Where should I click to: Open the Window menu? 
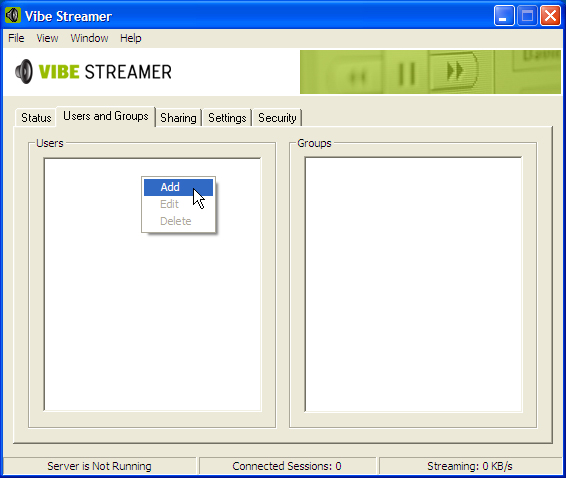point(89,38)
